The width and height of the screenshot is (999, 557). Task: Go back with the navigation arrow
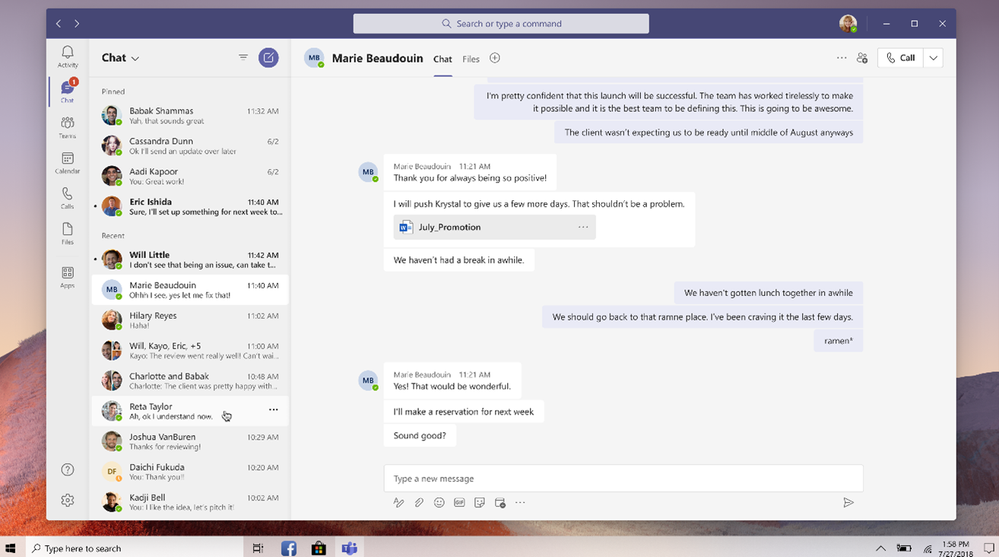(59, 24)
